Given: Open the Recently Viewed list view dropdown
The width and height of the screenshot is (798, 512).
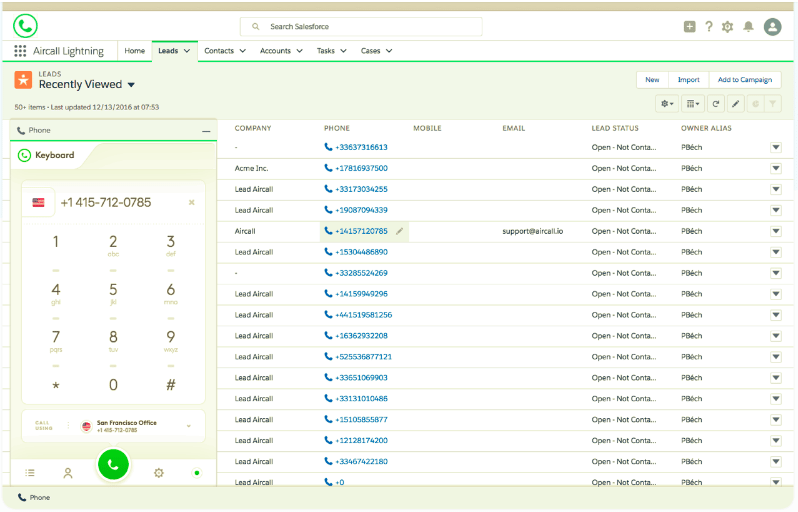Looking at the screenshot, I should [131, 85].
